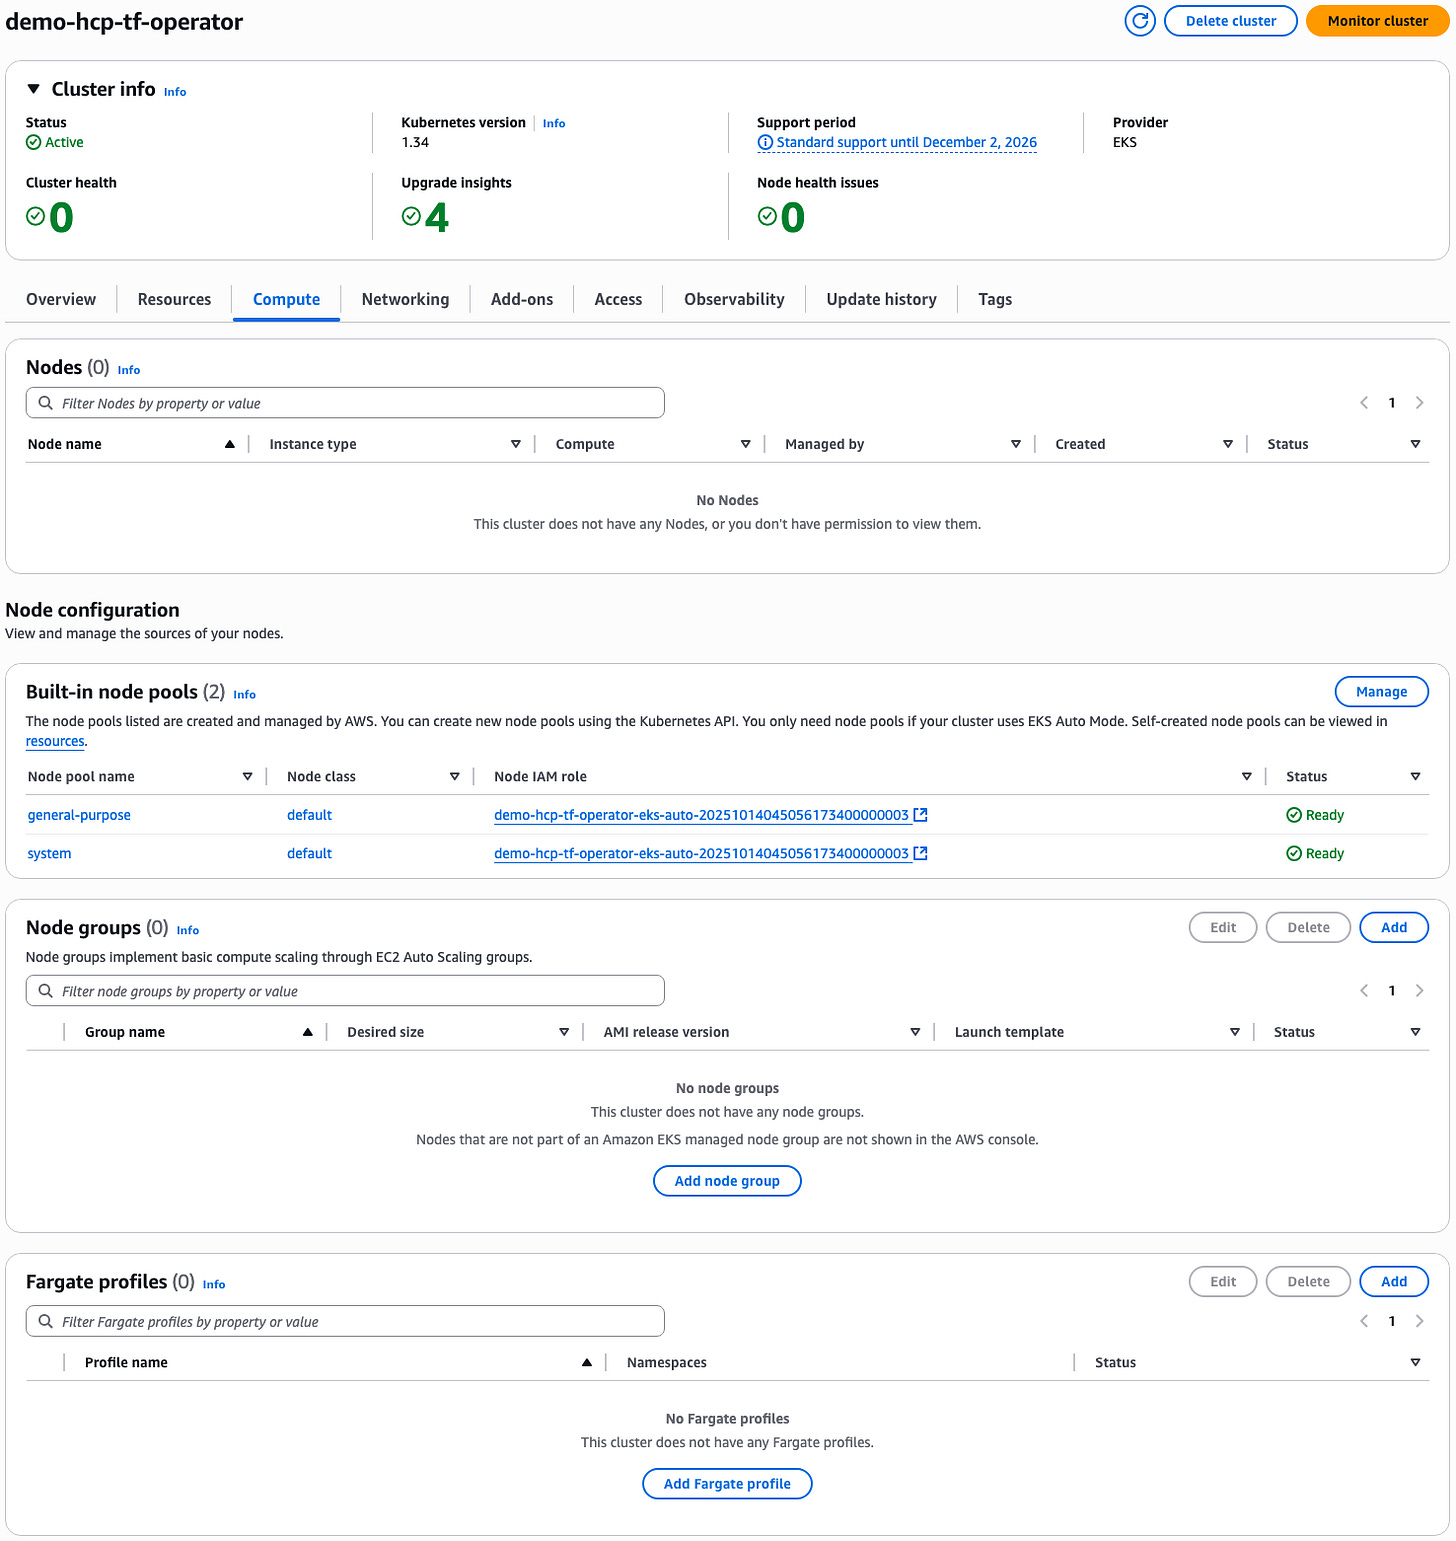Screen dimensions: 1456x1541
Task: Go to next page in Nodes pagination
Action: 1419,403
